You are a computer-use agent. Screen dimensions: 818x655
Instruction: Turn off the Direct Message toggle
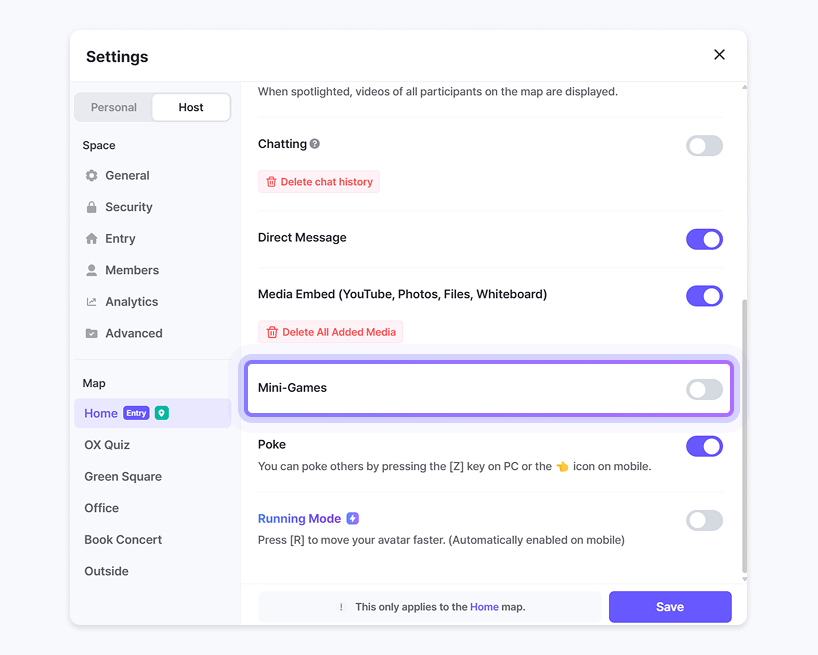coord(704,239)
